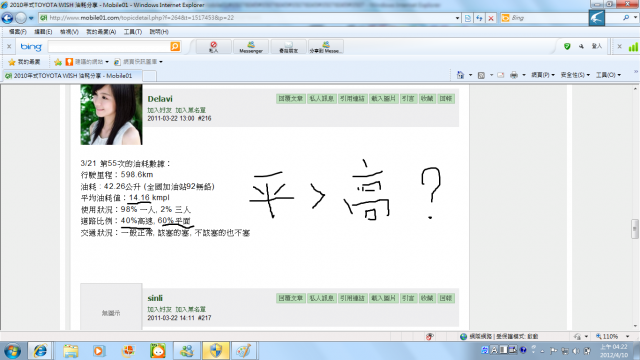Open the 檔案(F) menu

click(x=18, y=32)
